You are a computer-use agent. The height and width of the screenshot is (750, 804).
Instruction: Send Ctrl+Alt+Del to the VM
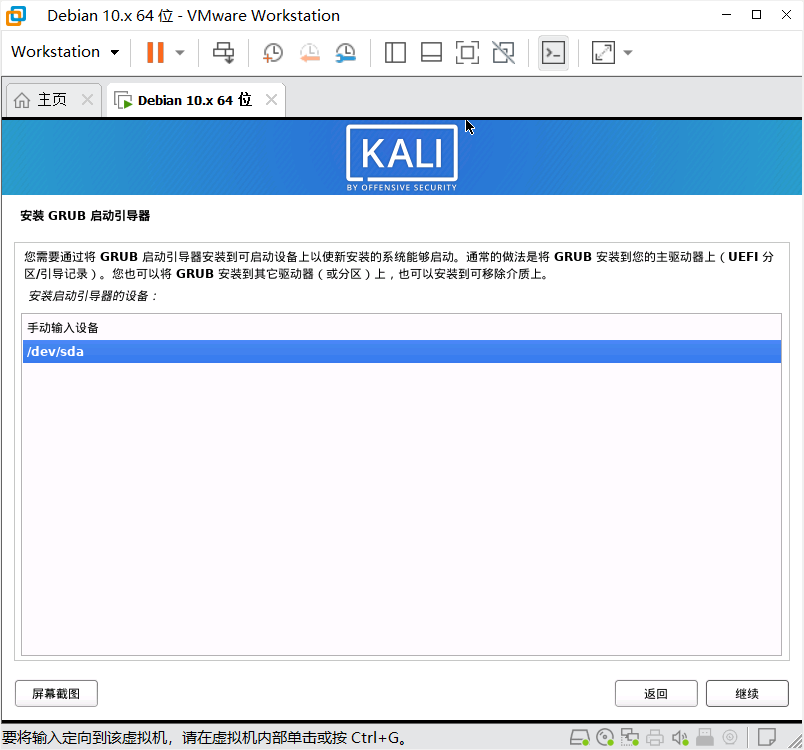(x=224, y=52)
